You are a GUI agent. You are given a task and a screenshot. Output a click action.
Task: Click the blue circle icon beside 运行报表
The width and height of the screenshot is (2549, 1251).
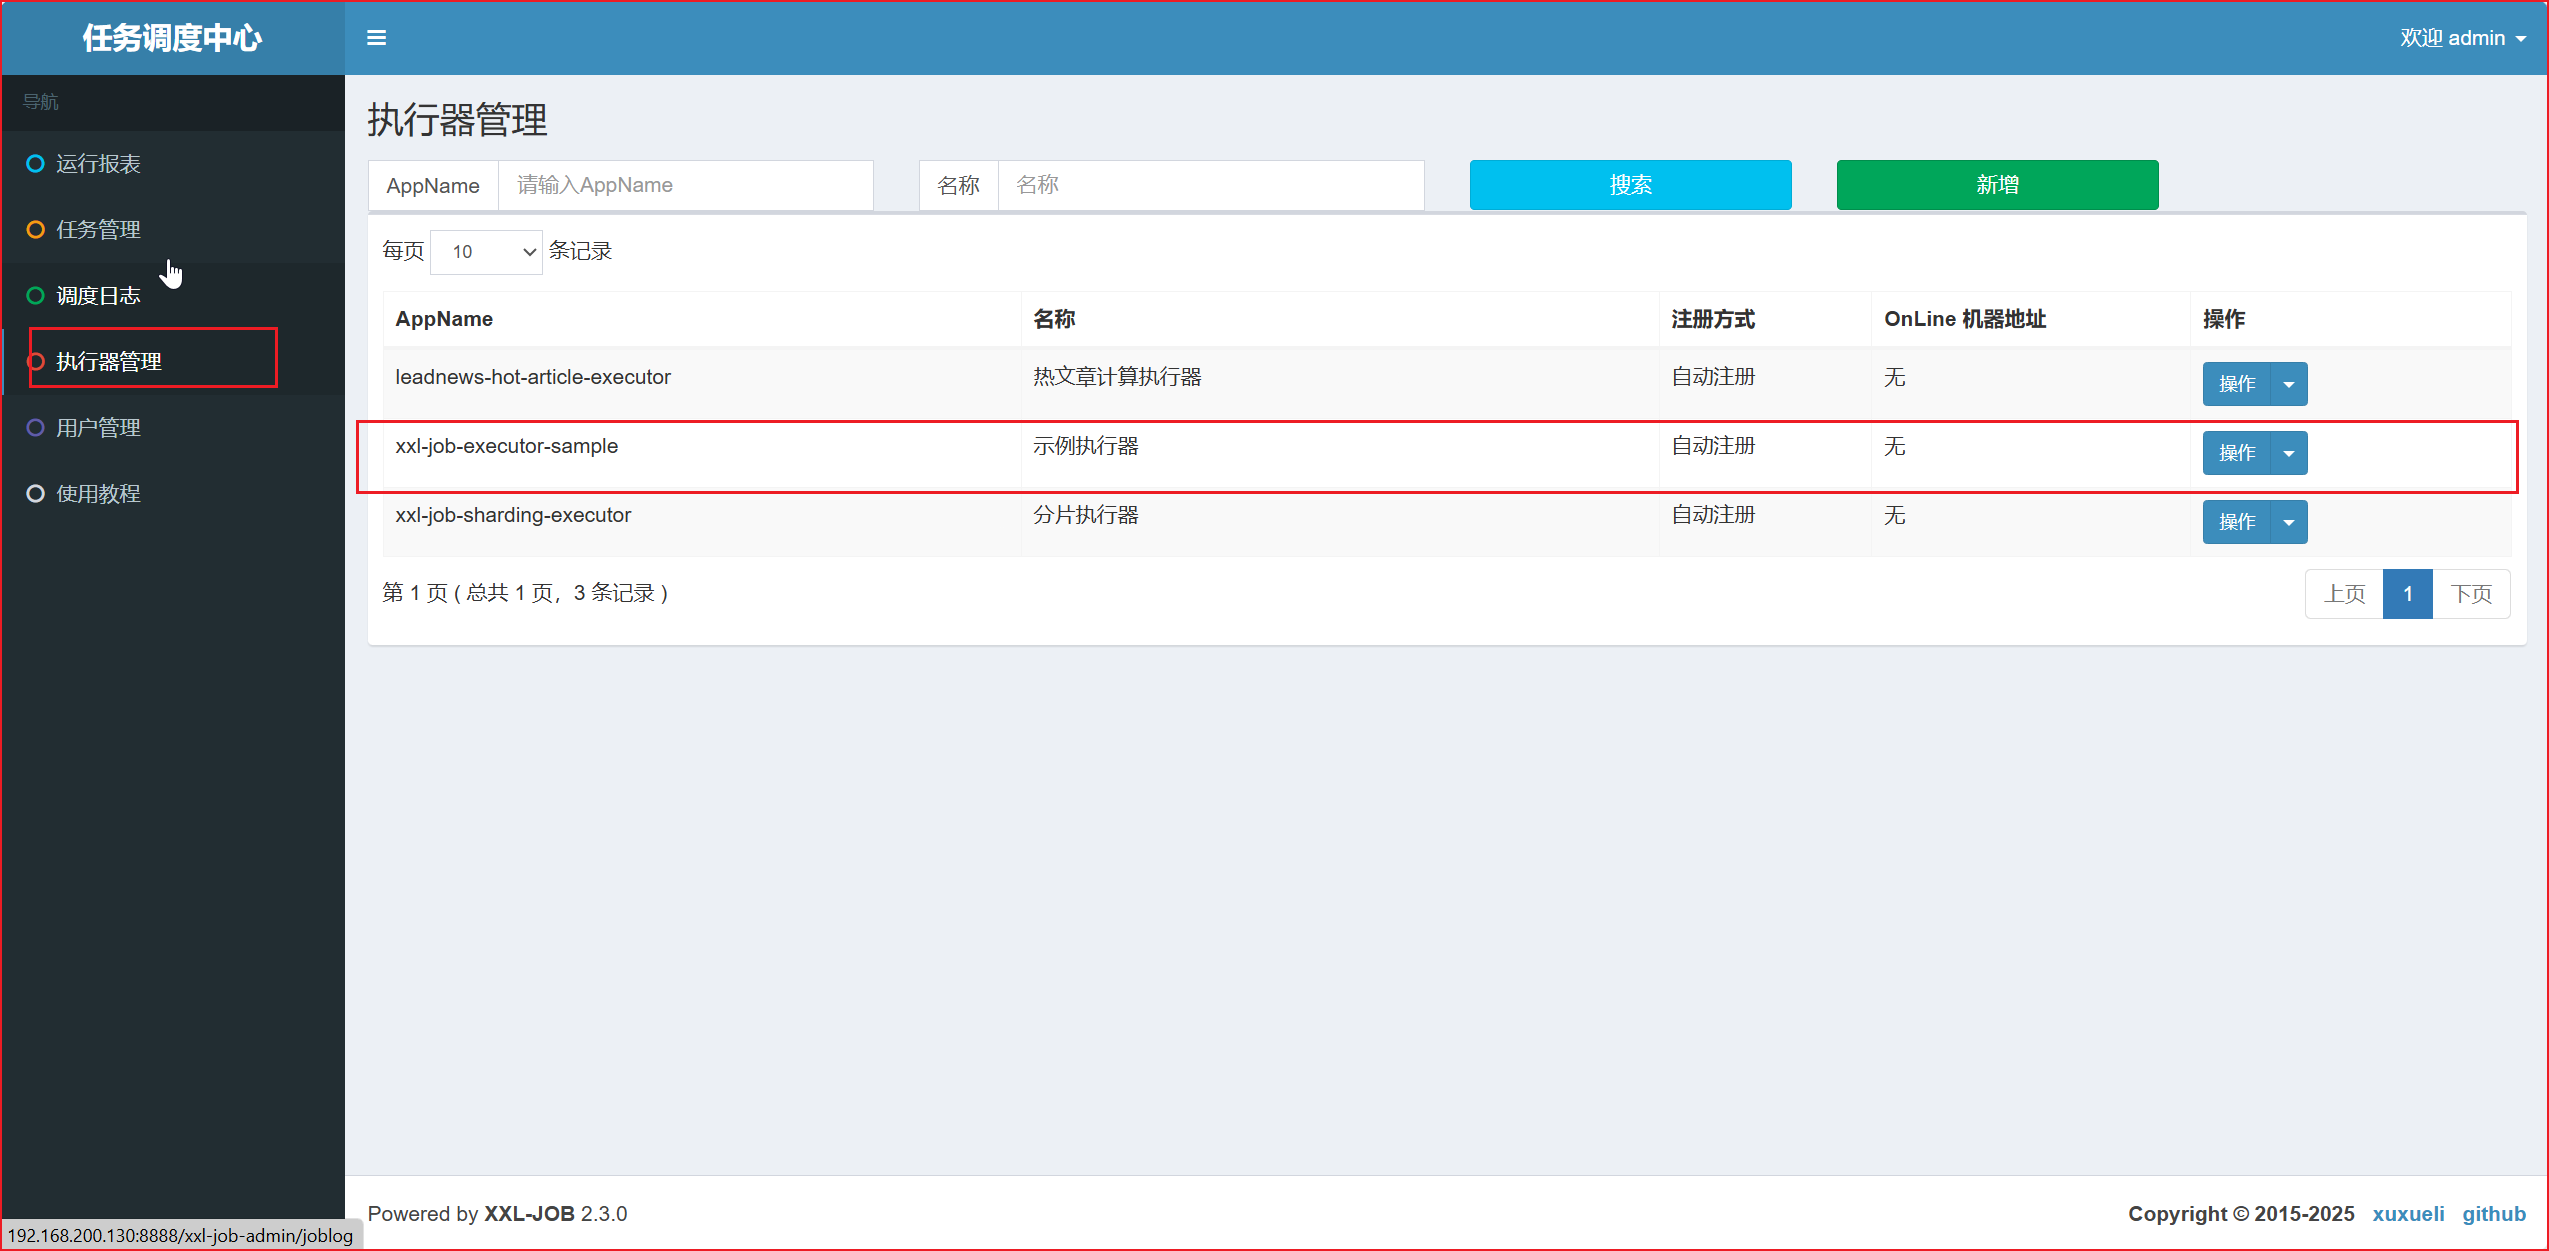(35, 164)
